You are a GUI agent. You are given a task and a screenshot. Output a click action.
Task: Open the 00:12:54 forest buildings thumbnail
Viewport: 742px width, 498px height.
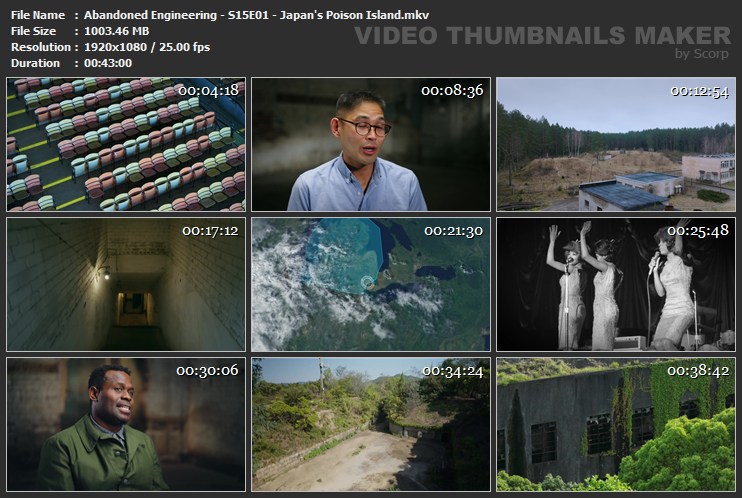point(616,144)
